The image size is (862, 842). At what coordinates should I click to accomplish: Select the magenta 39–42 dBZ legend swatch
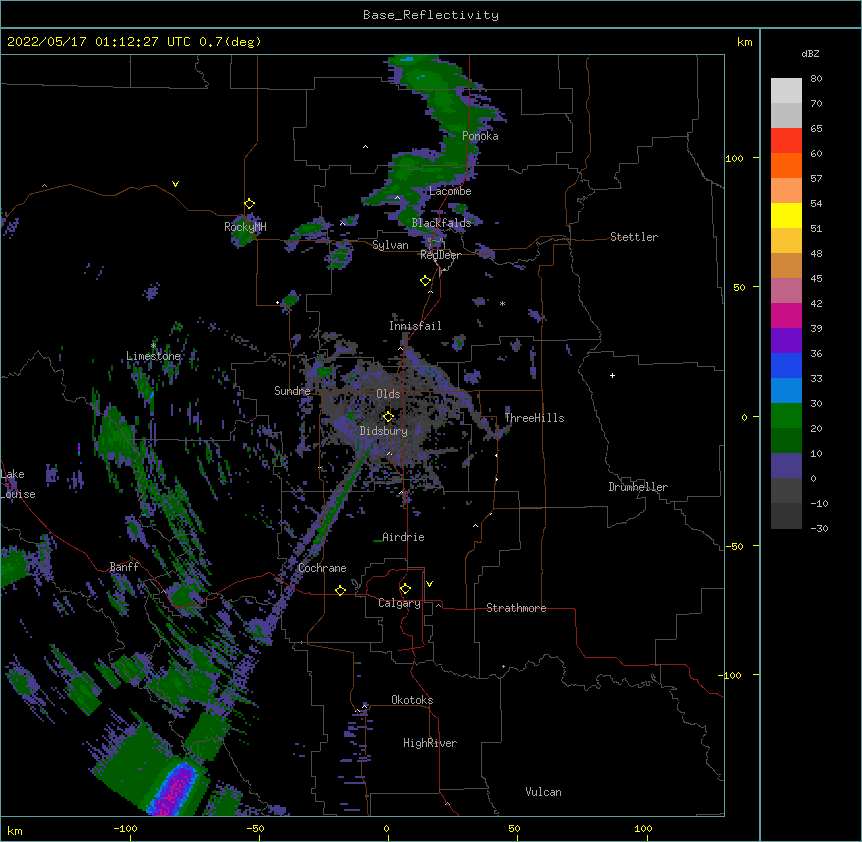pyautogui.click(x=786, y=315)
